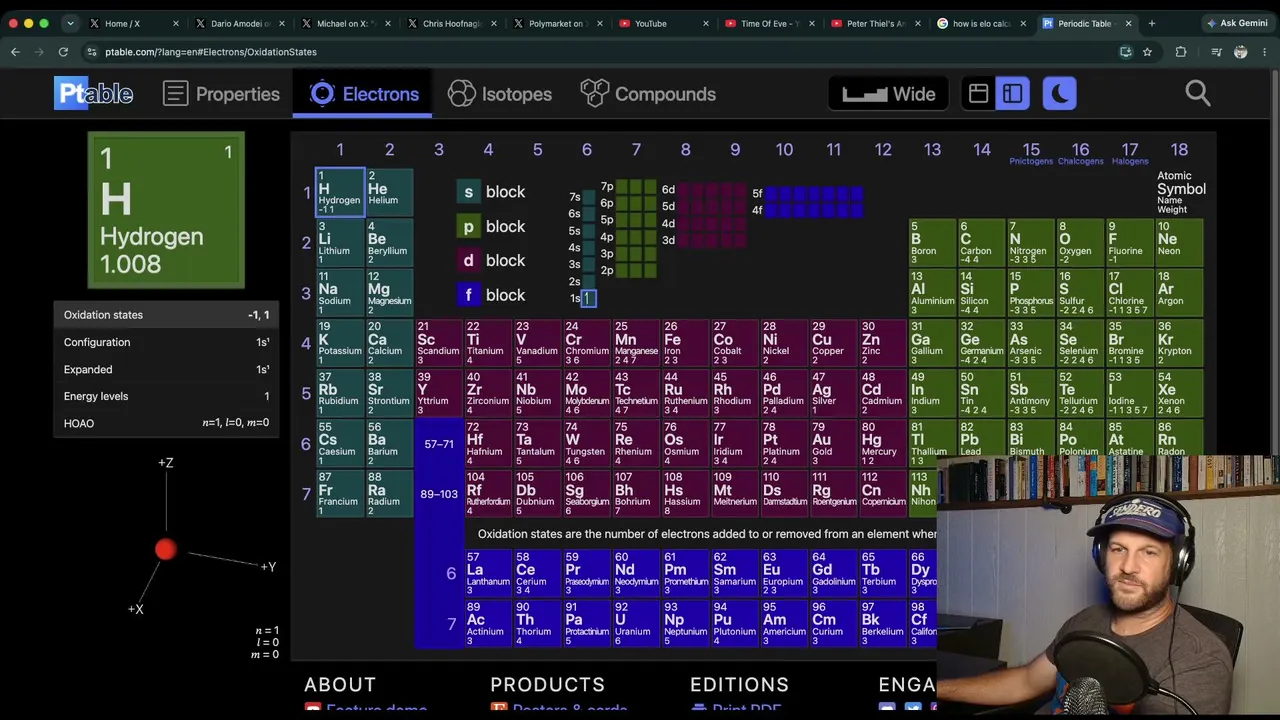Select the Oxidation states row
Viewport: 1280px width, 720px height.
click(x=166, y=315)
